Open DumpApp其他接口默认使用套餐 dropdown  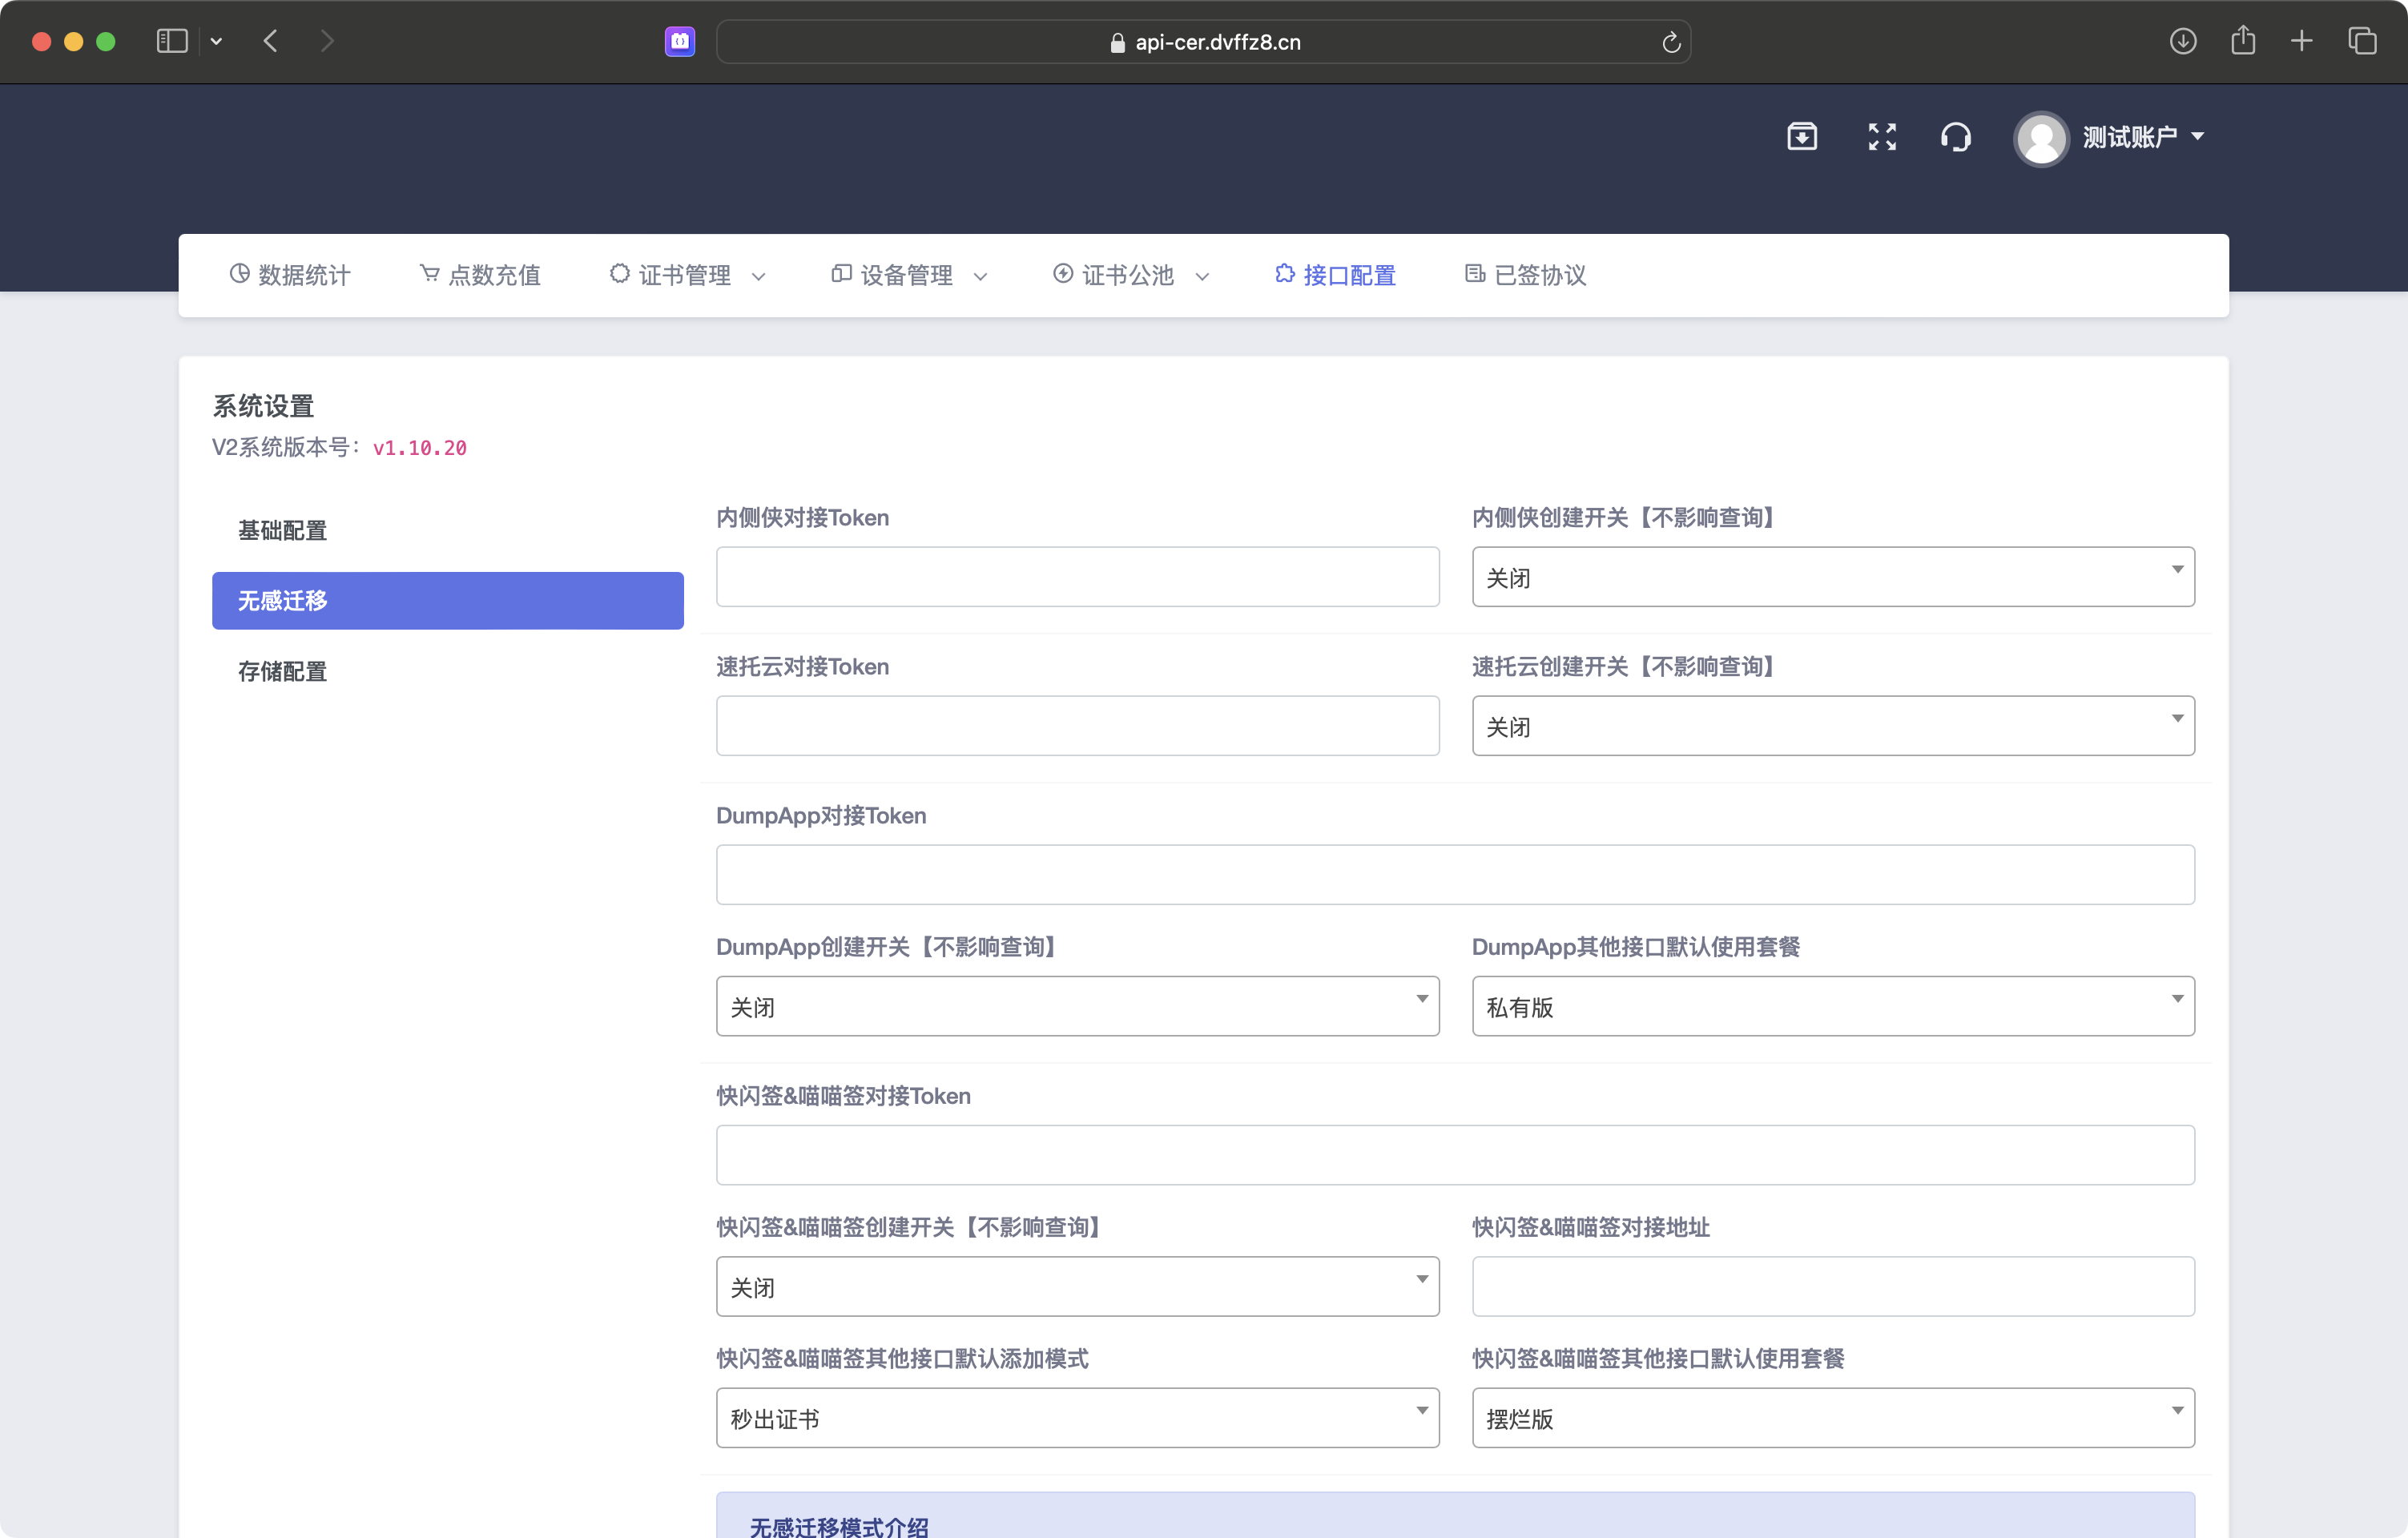[x=1833, y=1006]
